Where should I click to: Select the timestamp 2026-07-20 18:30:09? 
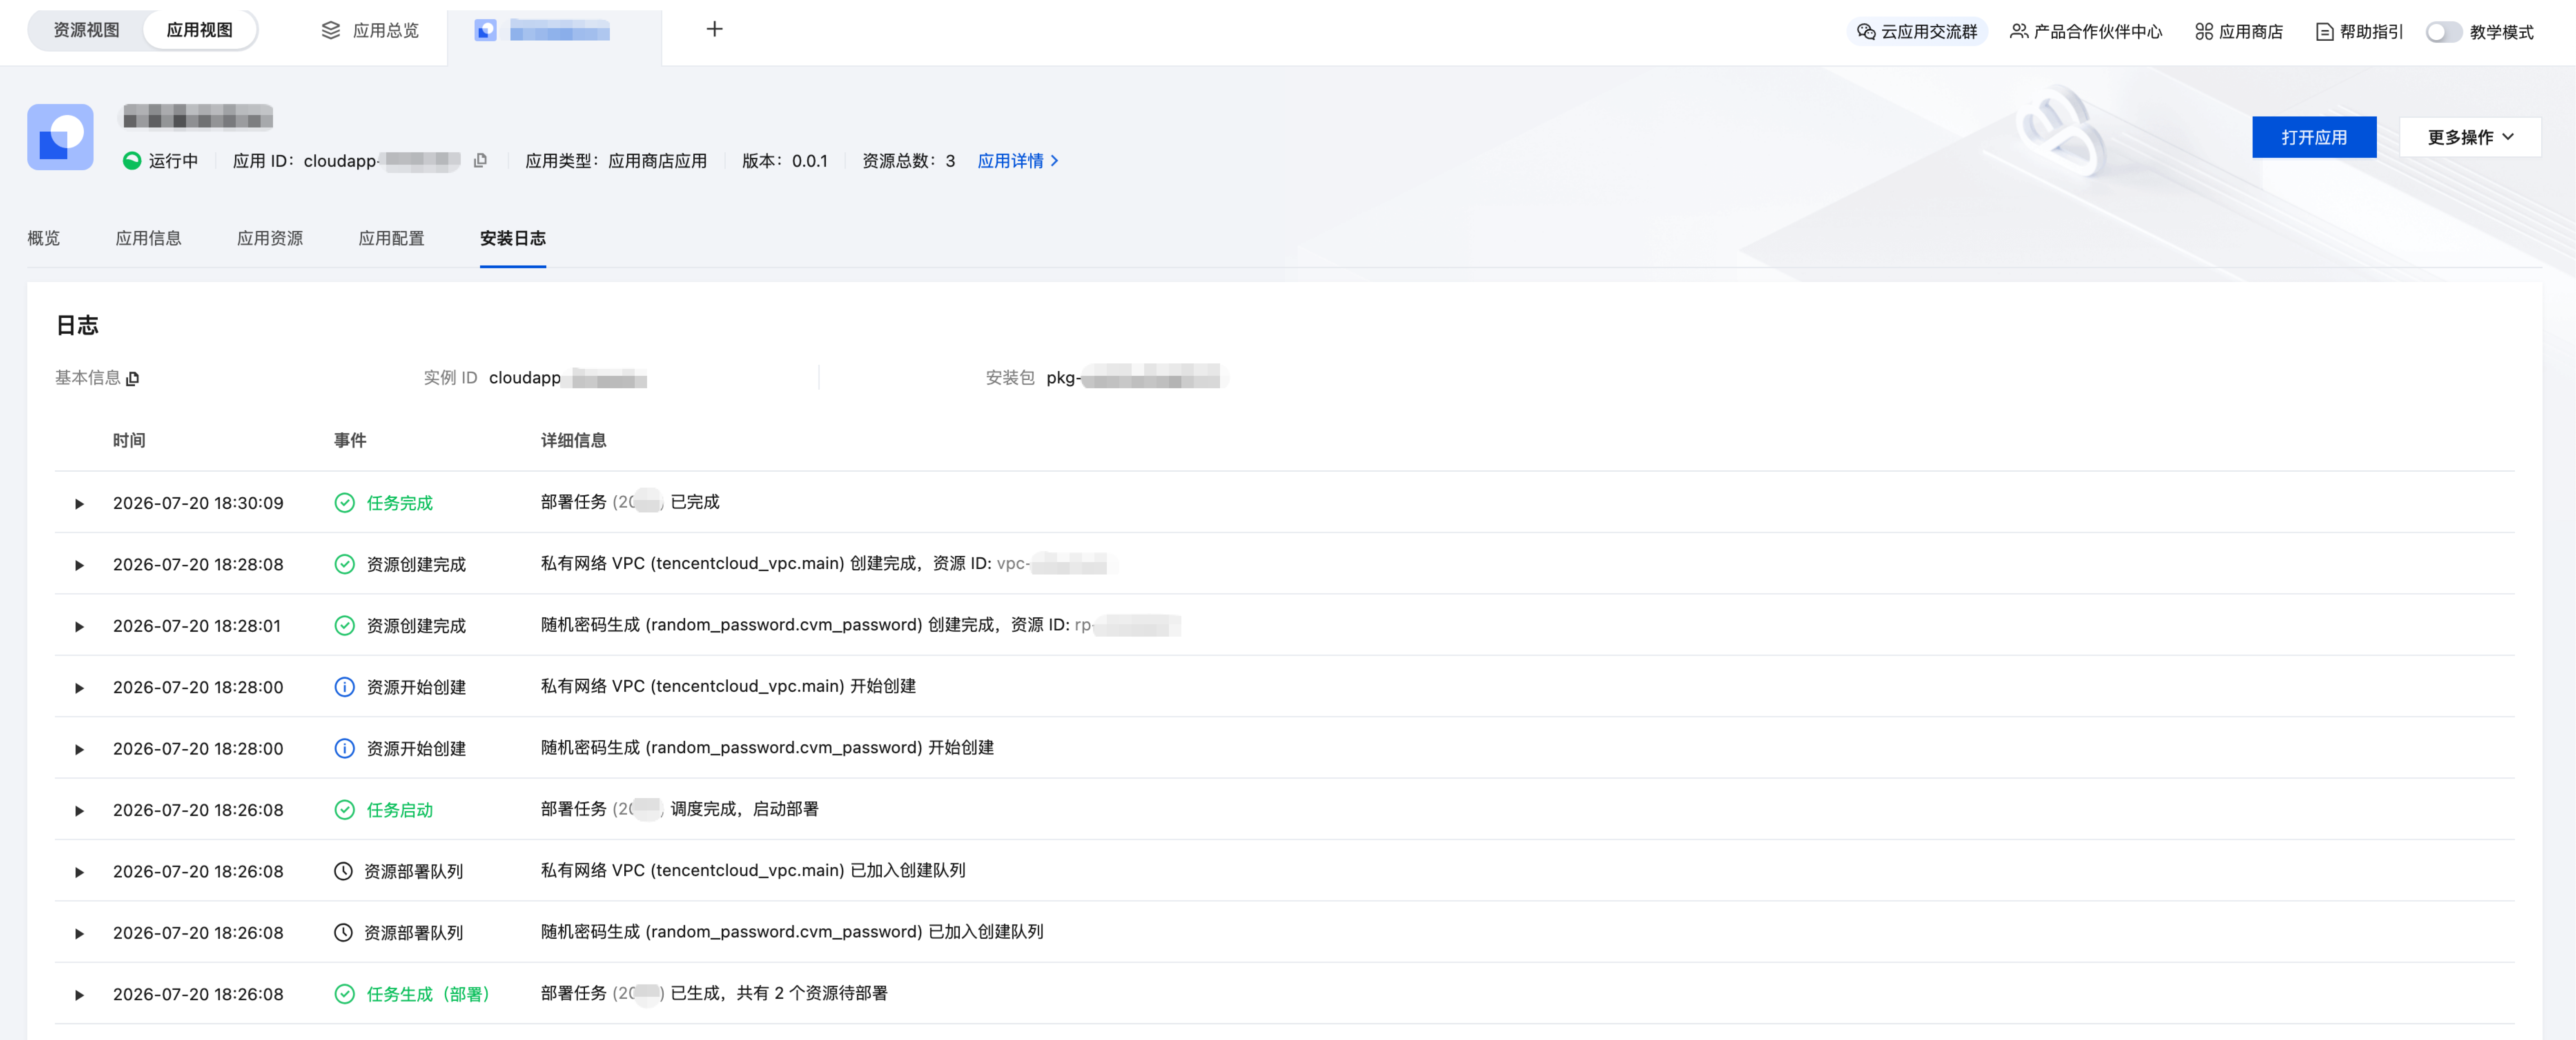pos(198,503)
